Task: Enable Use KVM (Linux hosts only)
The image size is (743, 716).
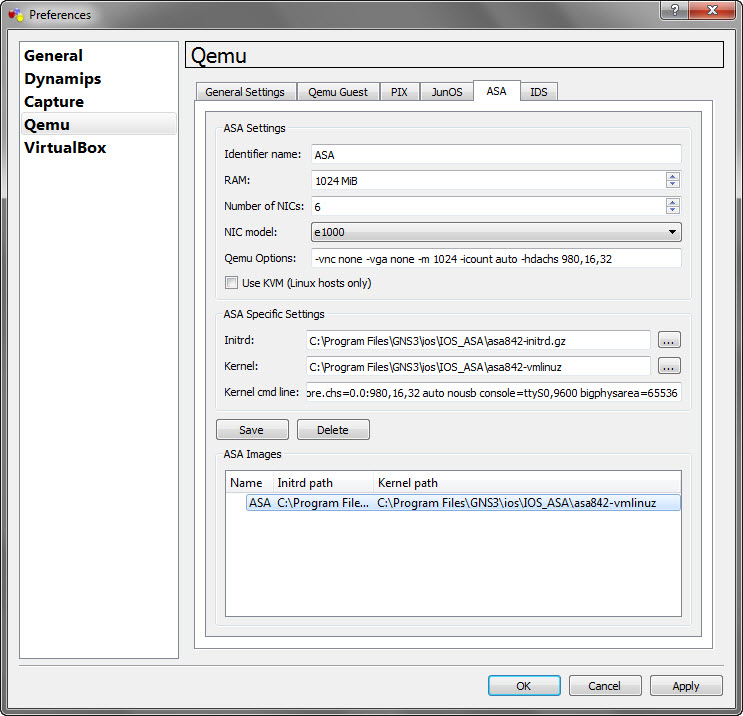Action: [x=231, y=283]
